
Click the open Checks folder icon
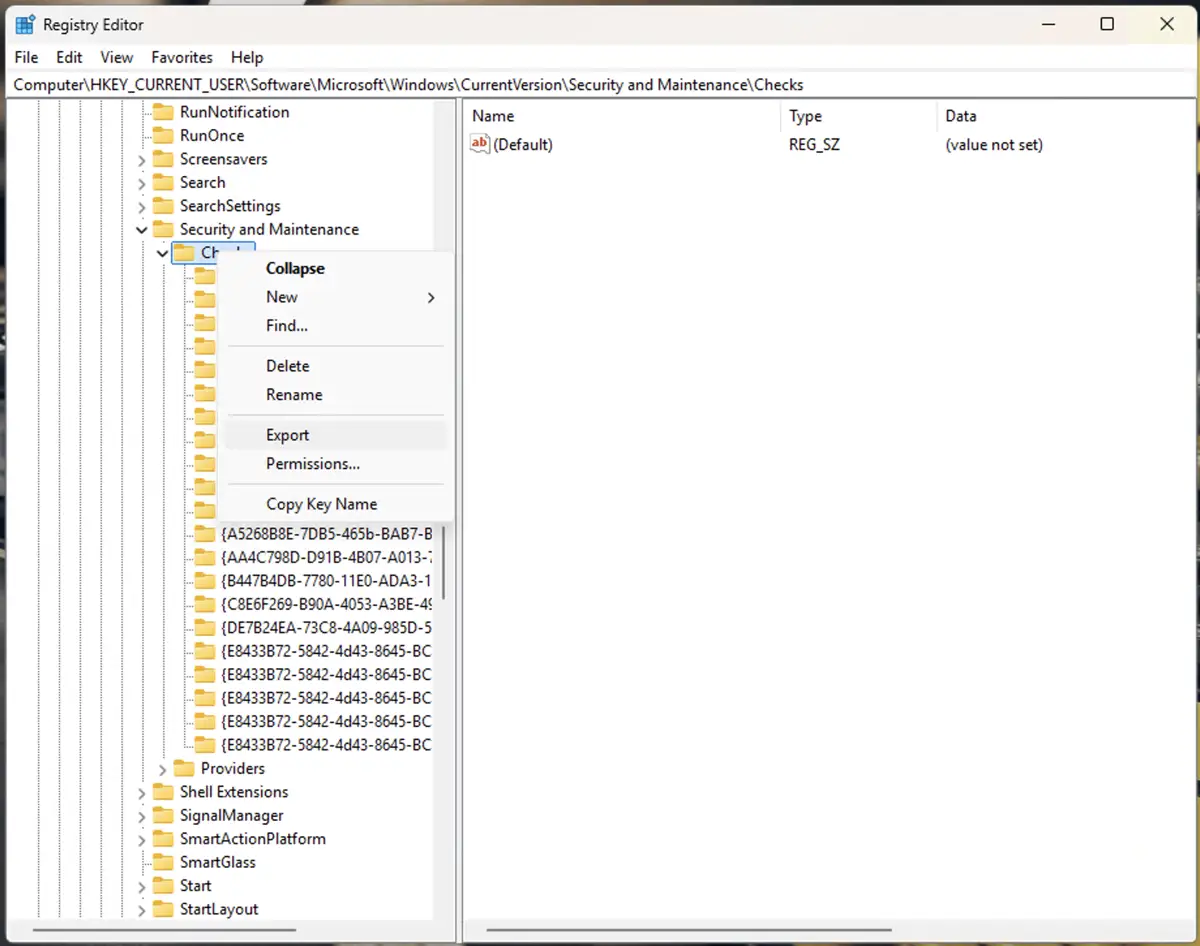point(184,253)
